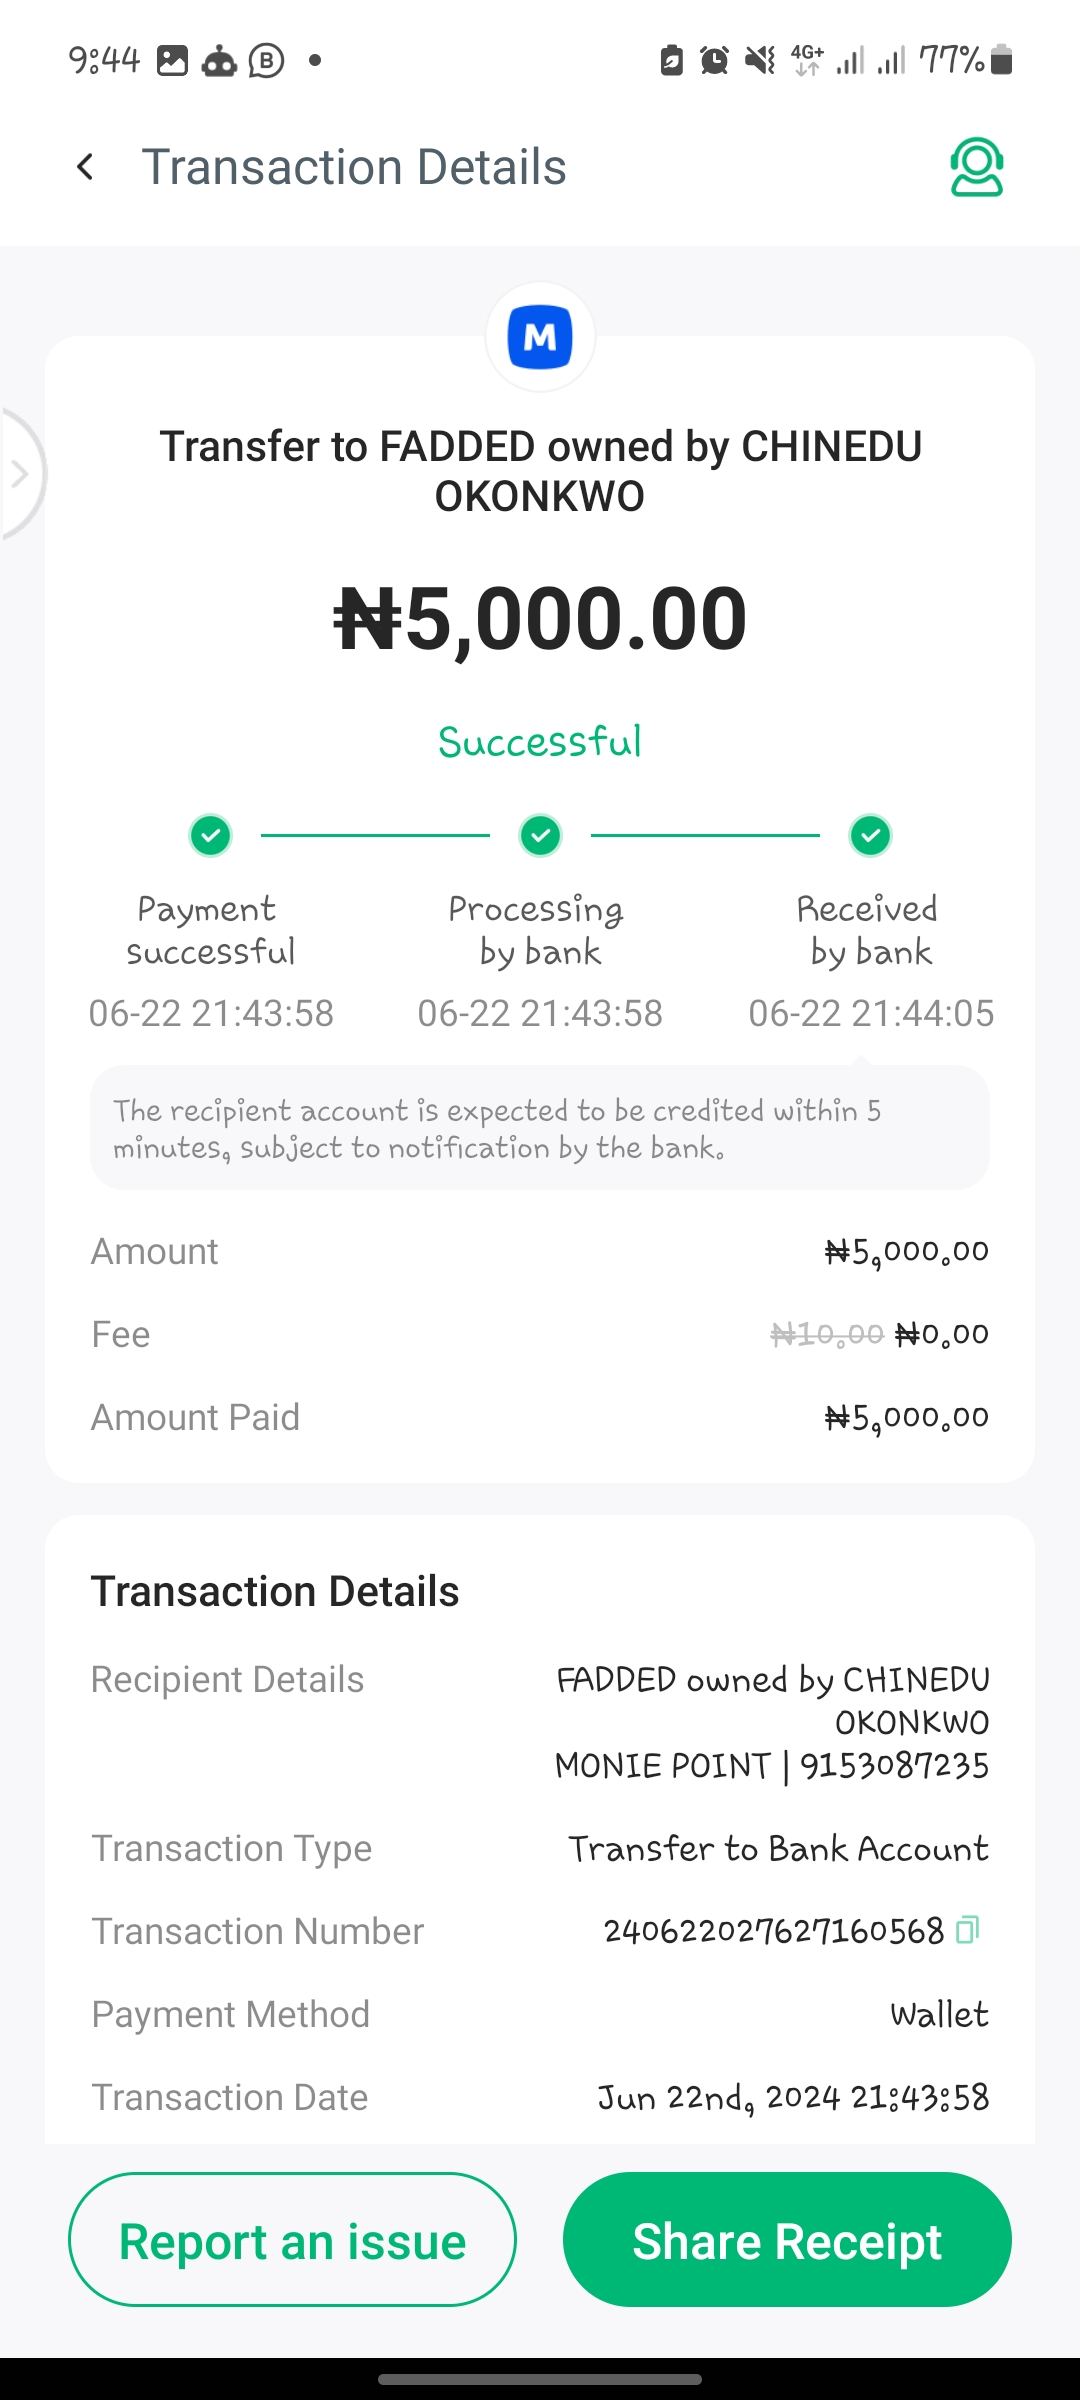Tap the battery icon in status bar
This screenshot has width=1080, height=2400.
pos(1002,60)
